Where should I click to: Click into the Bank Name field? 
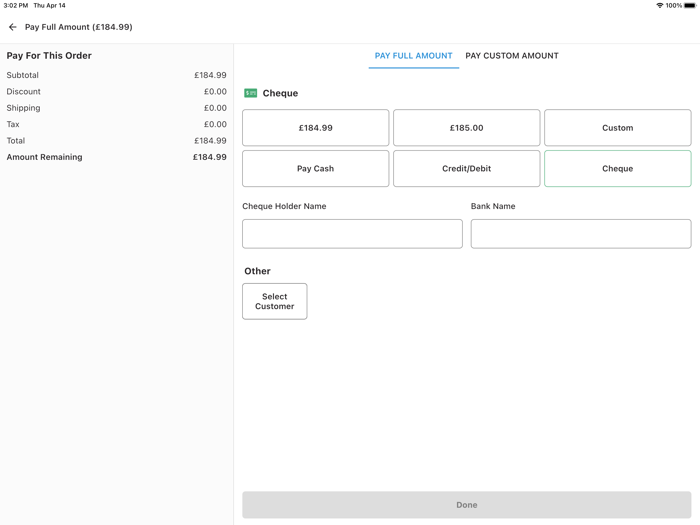pos(580,234)
